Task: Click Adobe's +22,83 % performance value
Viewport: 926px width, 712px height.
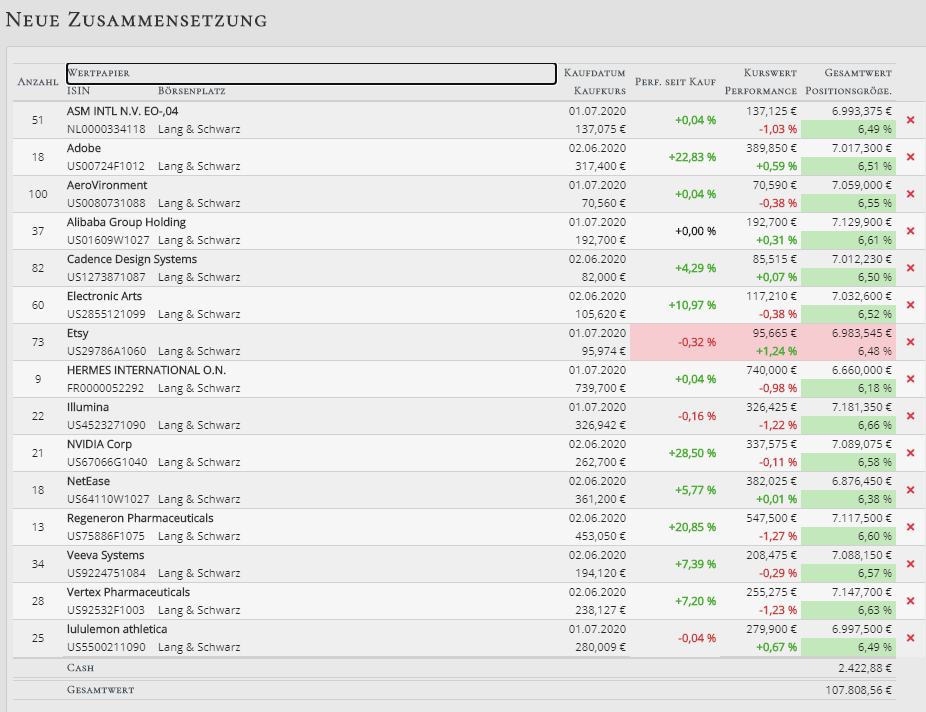Action: point(692,157)
